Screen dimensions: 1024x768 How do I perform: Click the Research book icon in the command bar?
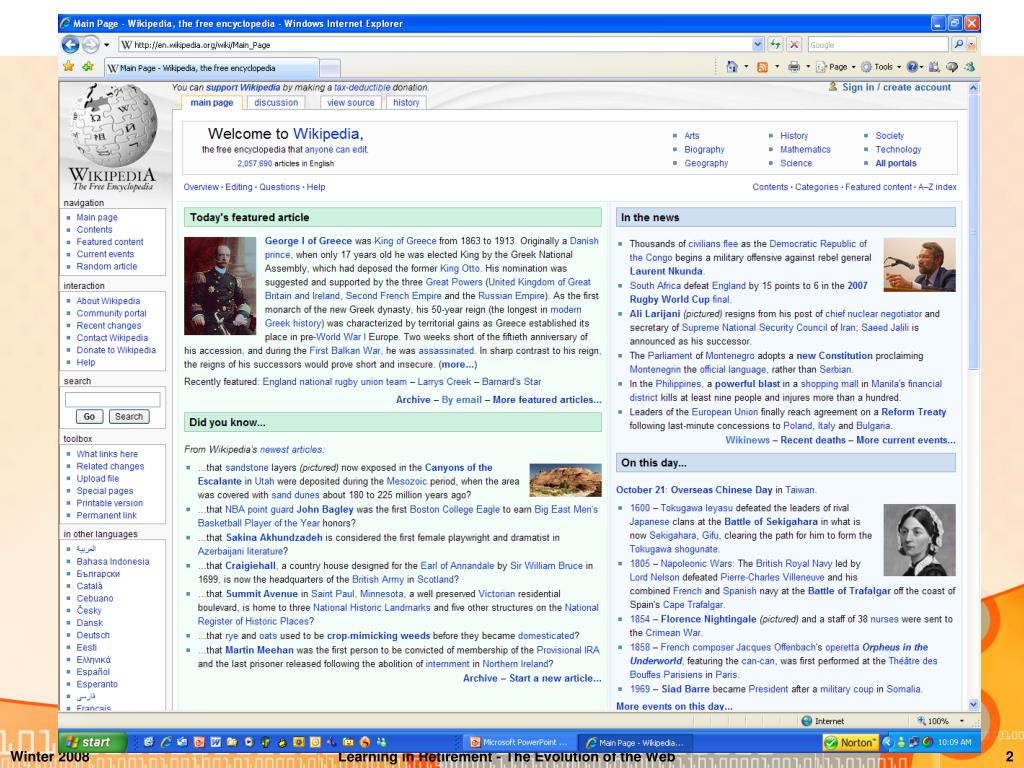934,67
